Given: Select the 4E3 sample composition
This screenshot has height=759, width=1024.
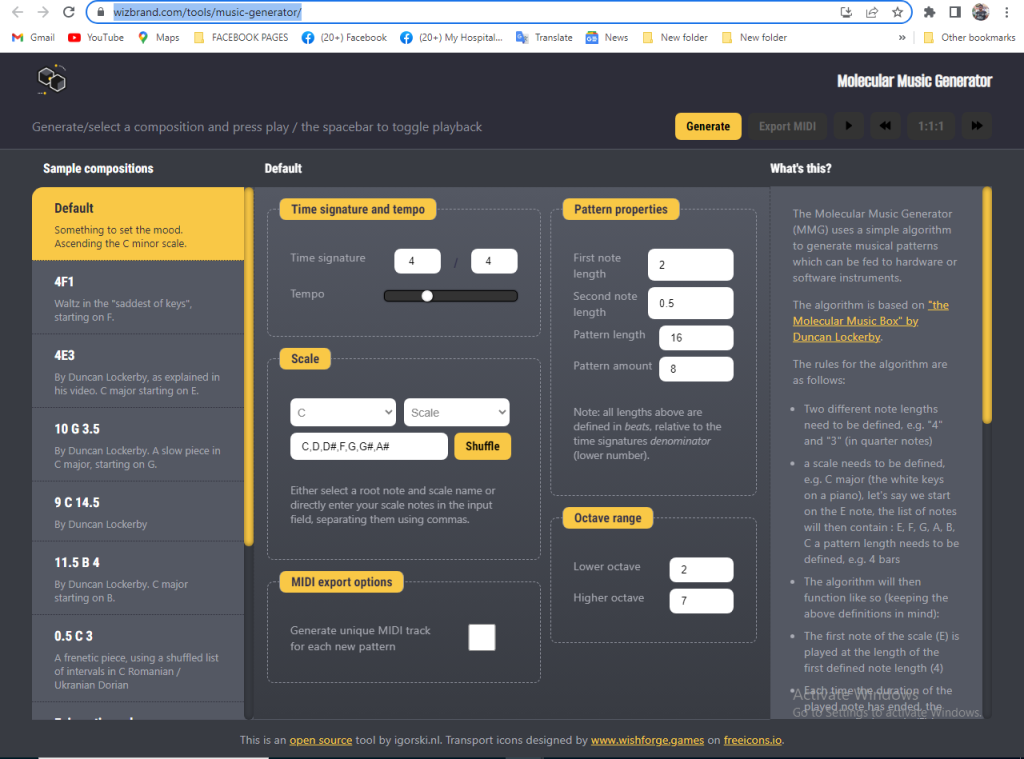Looking at the screenshot, I should click(x=138, y=372).
